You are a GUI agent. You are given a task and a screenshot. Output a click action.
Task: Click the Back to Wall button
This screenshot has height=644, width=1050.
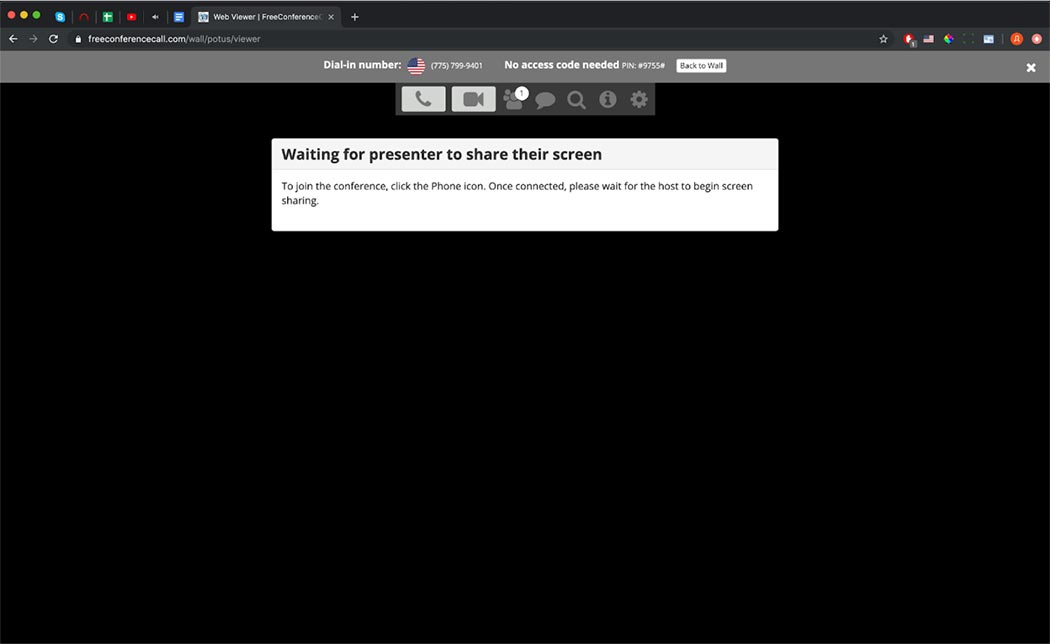pyautogui.click(x=700, y=65)
